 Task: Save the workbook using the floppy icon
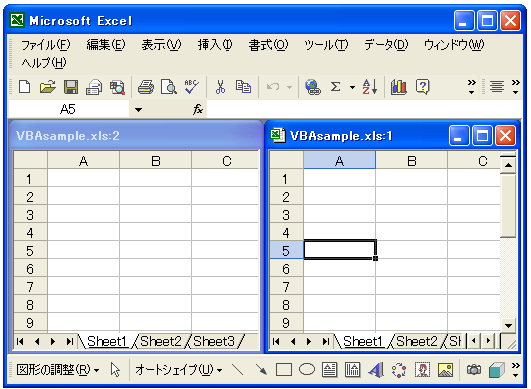(x=71, y=87)
